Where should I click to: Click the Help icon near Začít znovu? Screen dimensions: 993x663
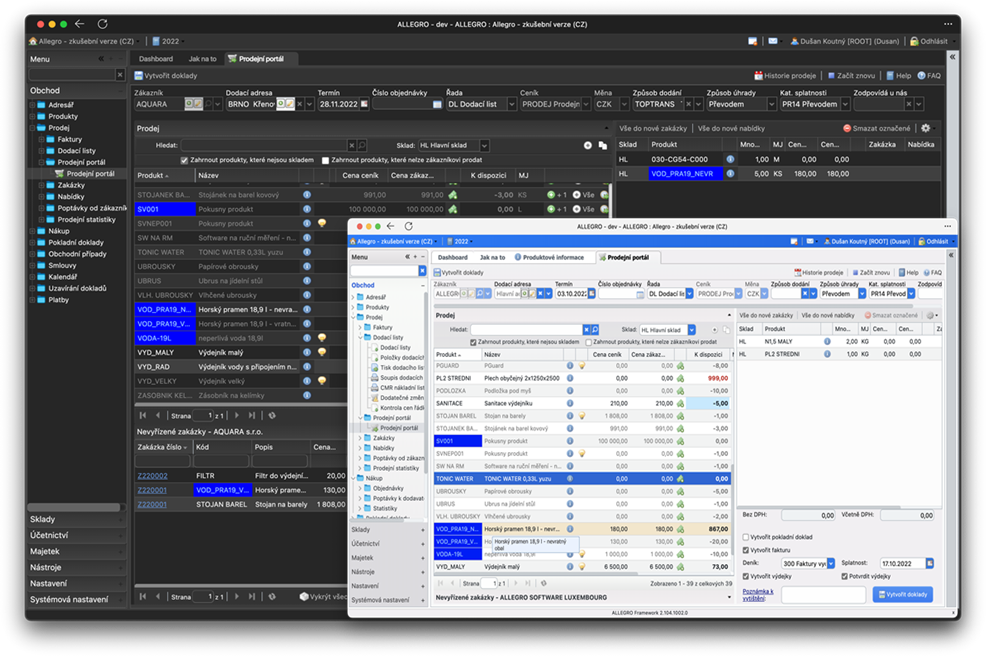point(889,75)
